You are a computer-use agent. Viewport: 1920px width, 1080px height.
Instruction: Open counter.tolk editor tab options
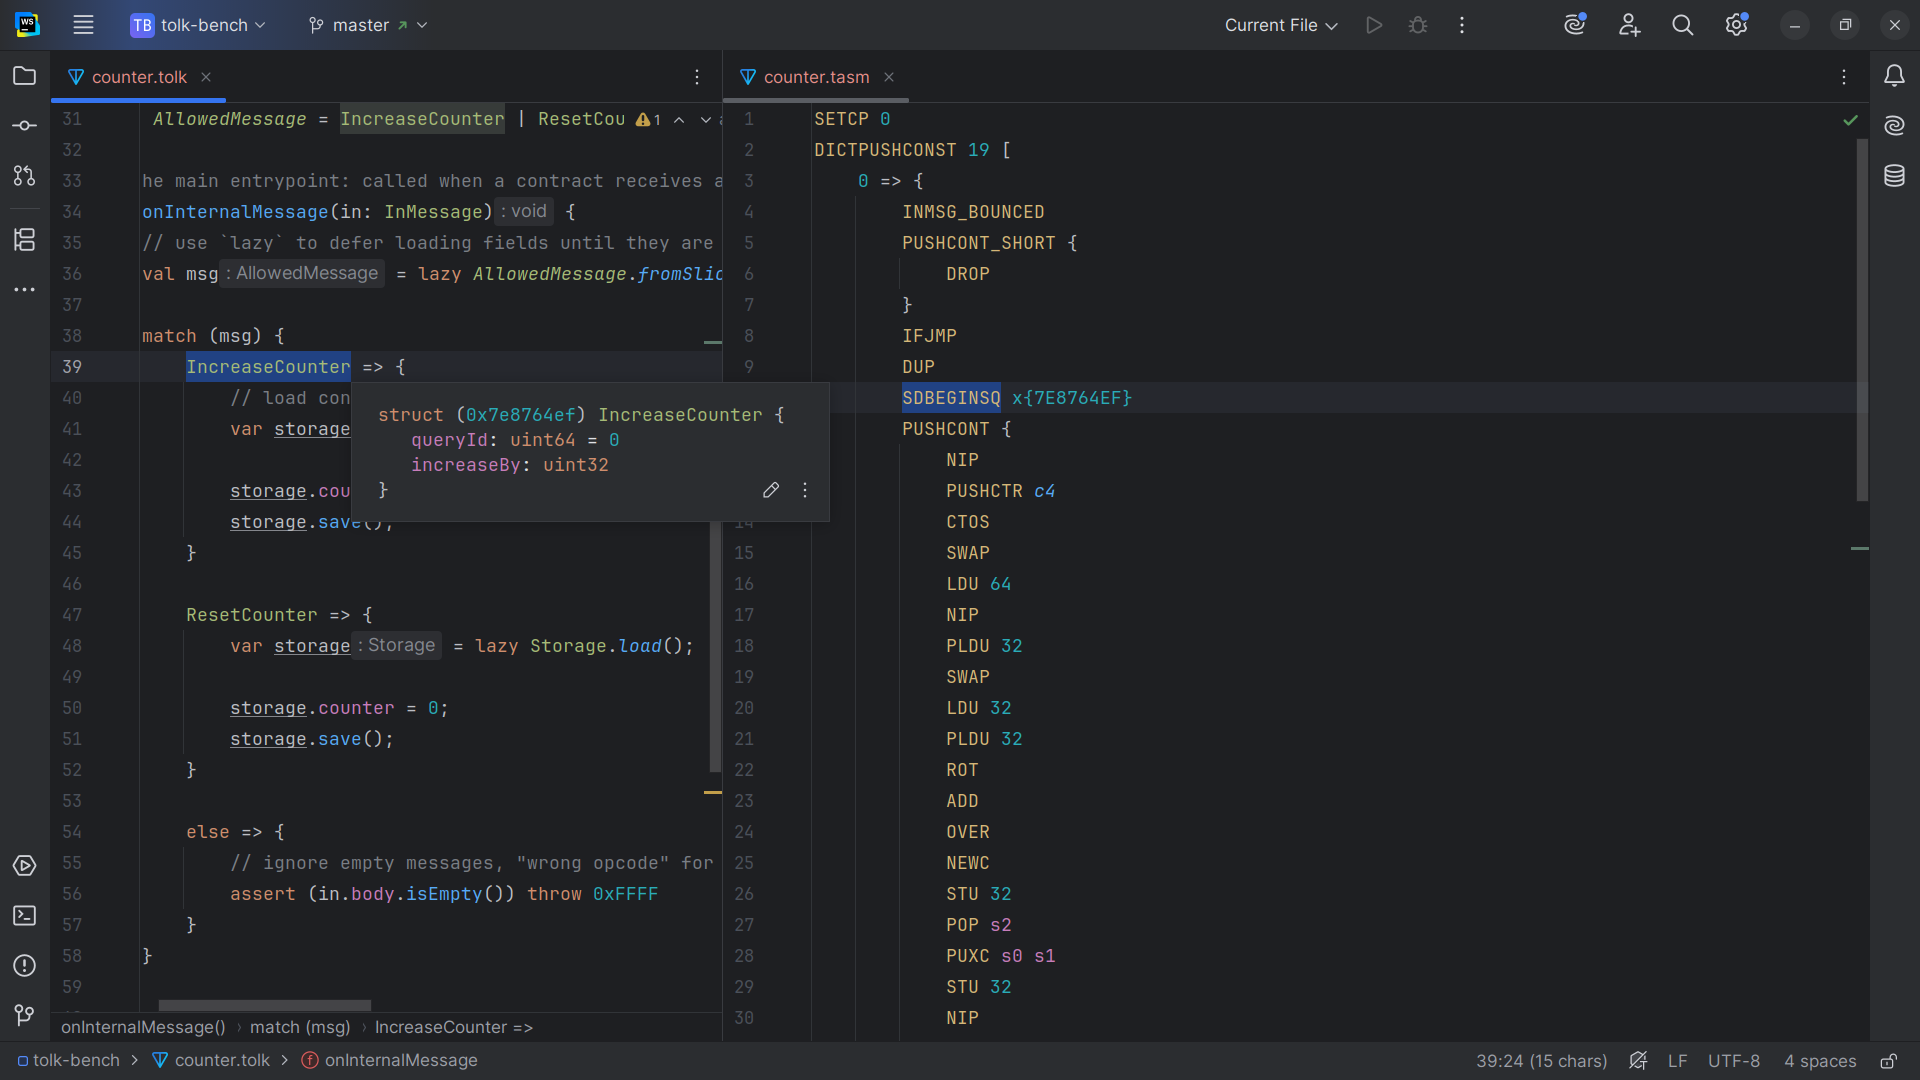[x=697, y=77]
